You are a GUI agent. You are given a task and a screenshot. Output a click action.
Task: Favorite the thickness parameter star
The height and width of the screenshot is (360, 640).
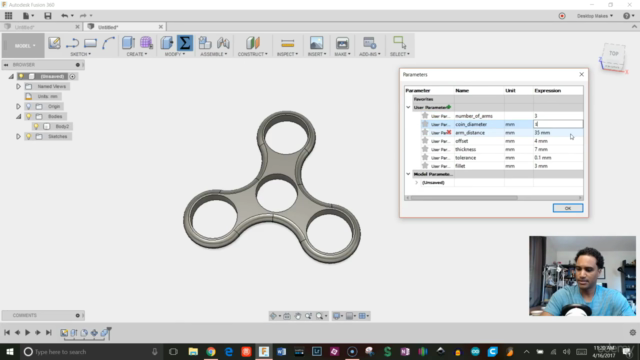click(425, 149)
